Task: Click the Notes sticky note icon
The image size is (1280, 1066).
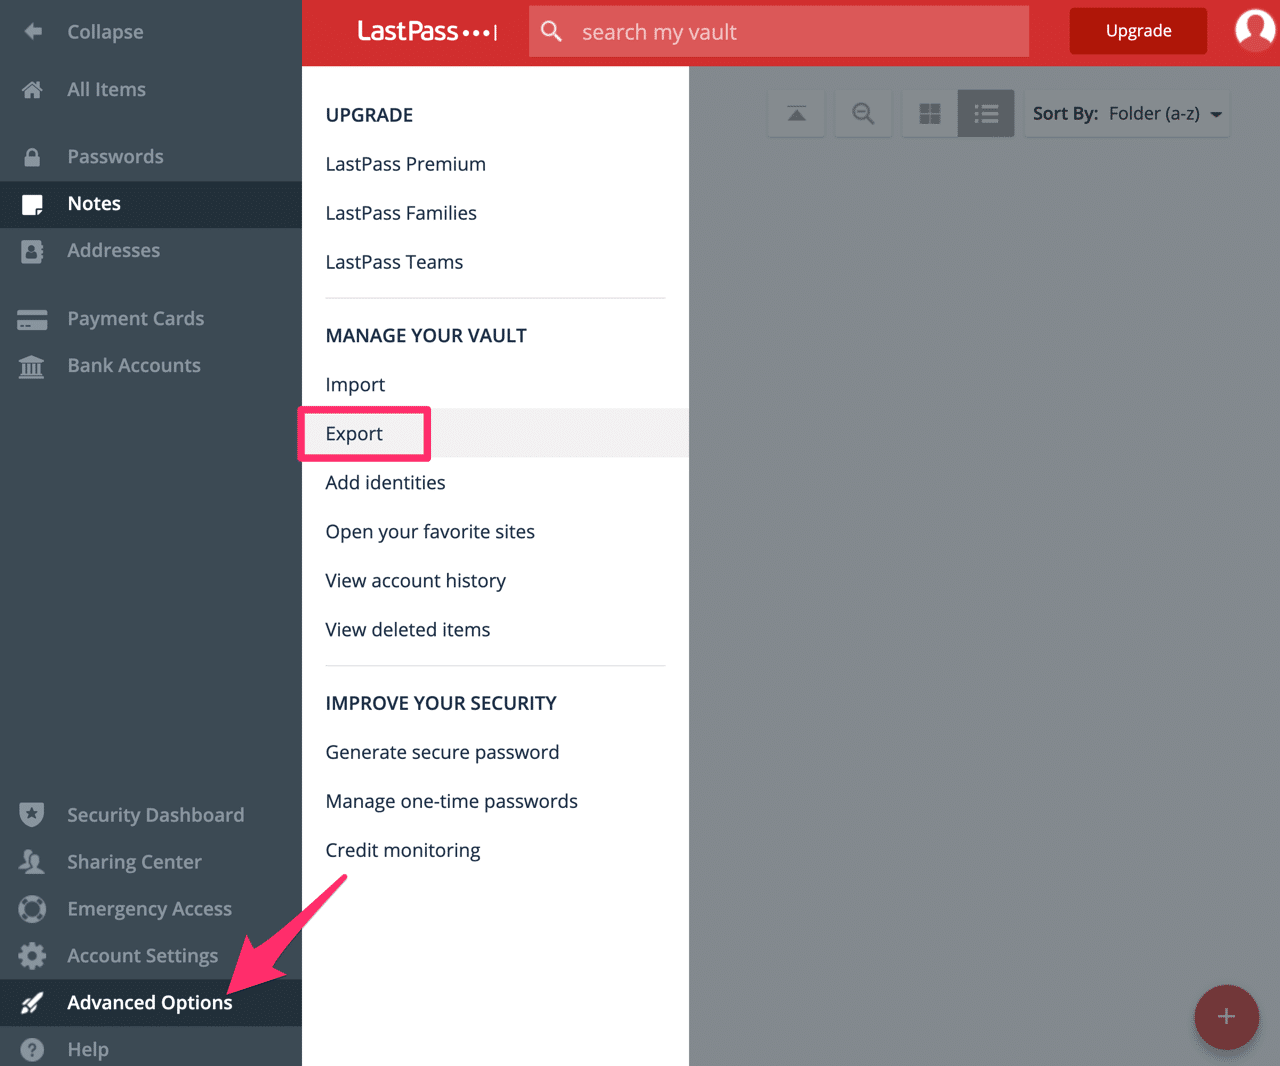Action: 32,205
